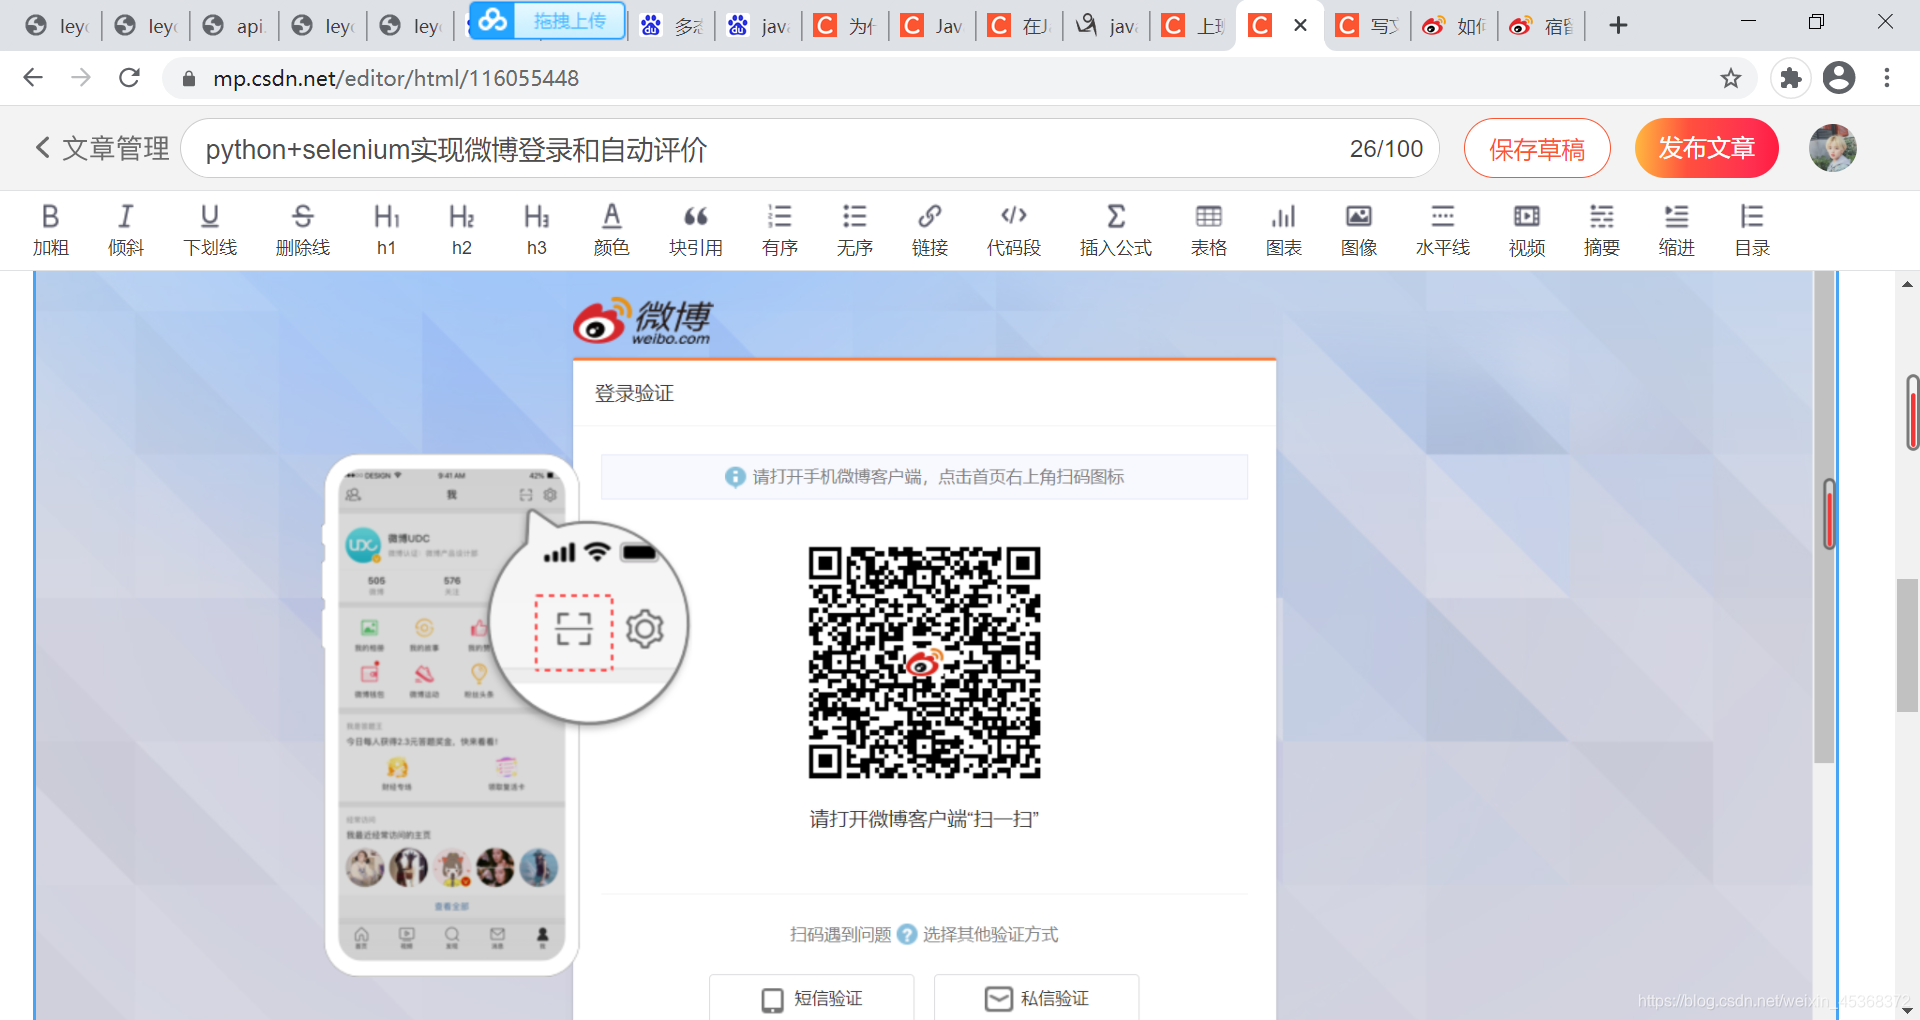Apply strikethrough (删除线) formatting
This screenshot has height=1020, width=1920.
[303, 230]
